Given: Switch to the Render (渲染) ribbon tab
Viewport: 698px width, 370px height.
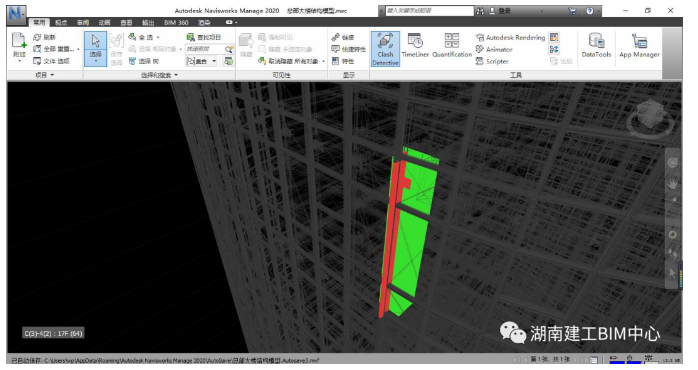Looking at the screenshot, I should point(204,22).
